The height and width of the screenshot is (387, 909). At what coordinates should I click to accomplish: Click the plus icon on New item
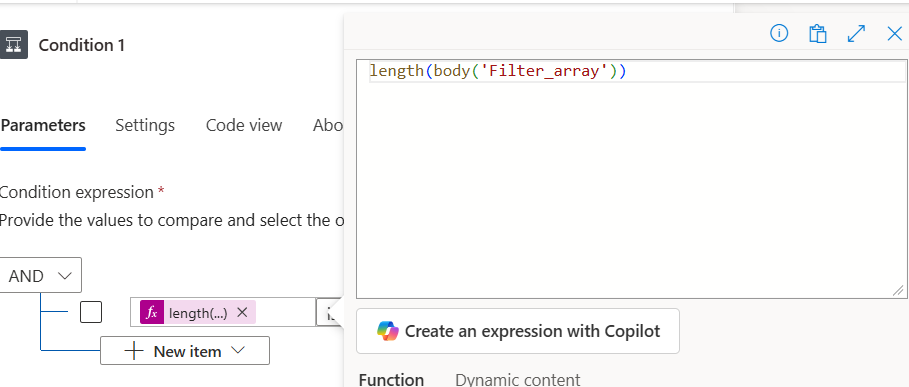(134, 351)
